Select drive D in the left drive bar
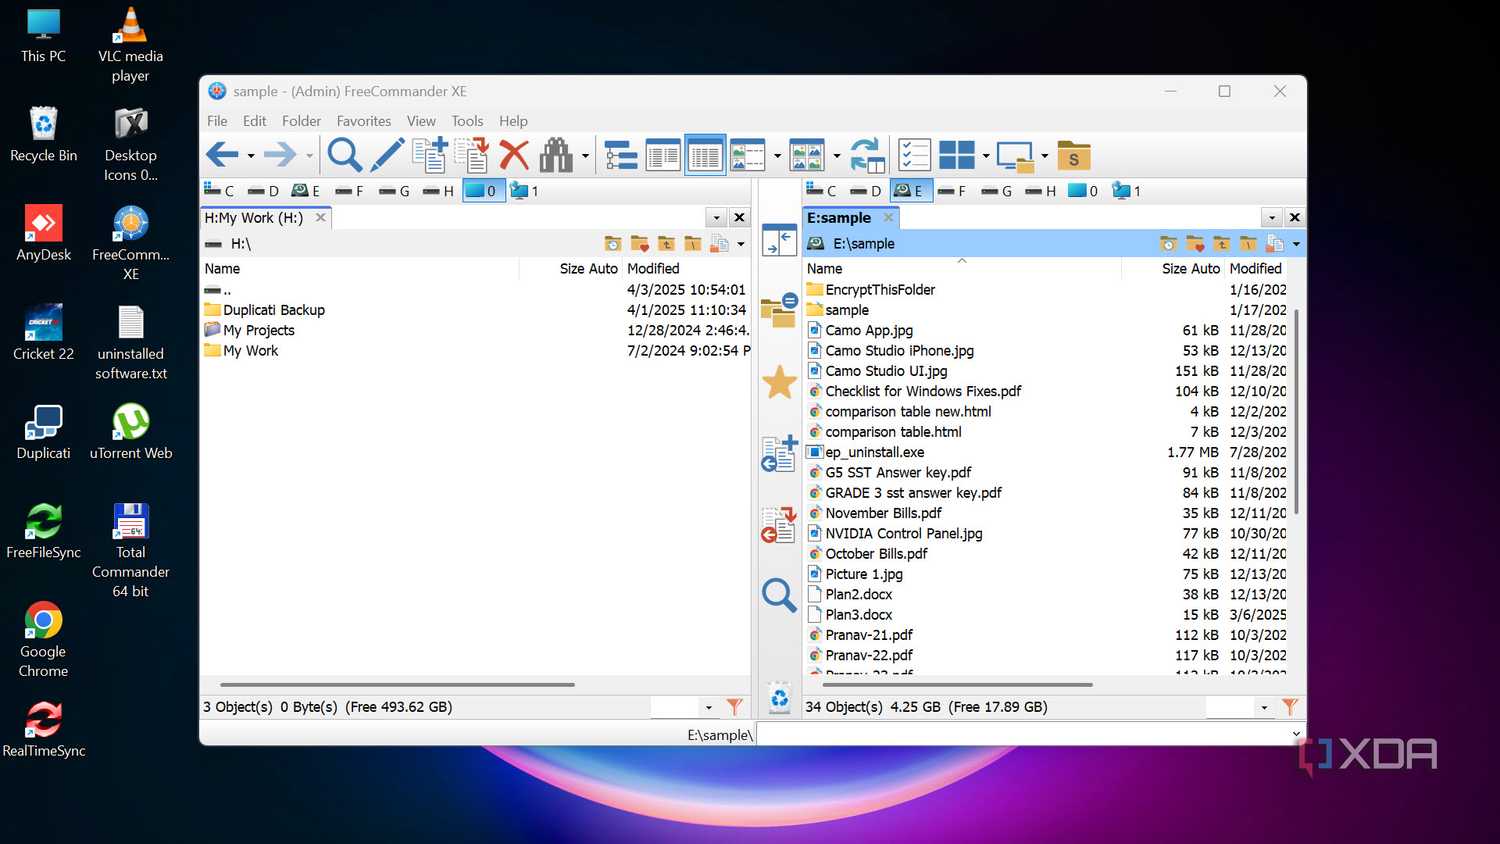1500x844 pixels. click(x=264, y=190)
